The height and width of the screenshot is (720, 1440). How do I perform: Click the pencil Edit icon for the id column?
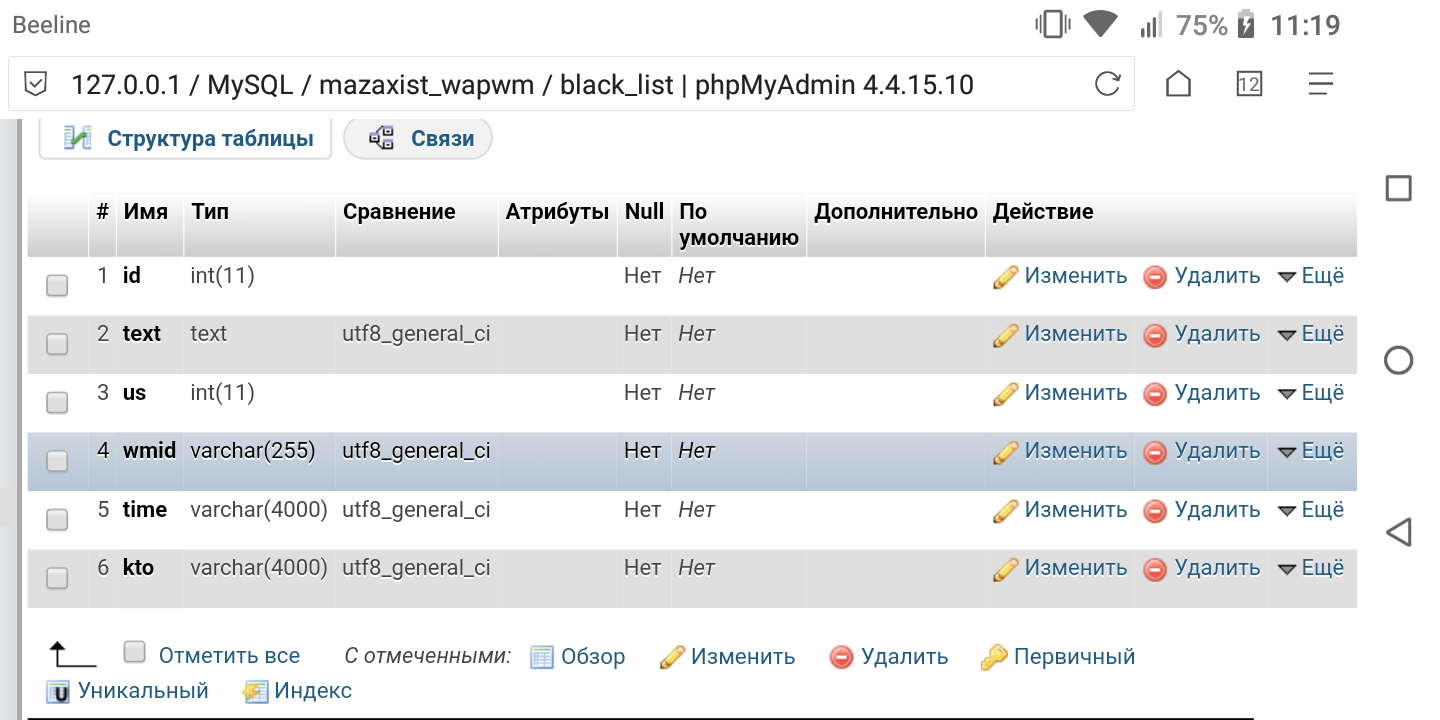pos(1005,277)
